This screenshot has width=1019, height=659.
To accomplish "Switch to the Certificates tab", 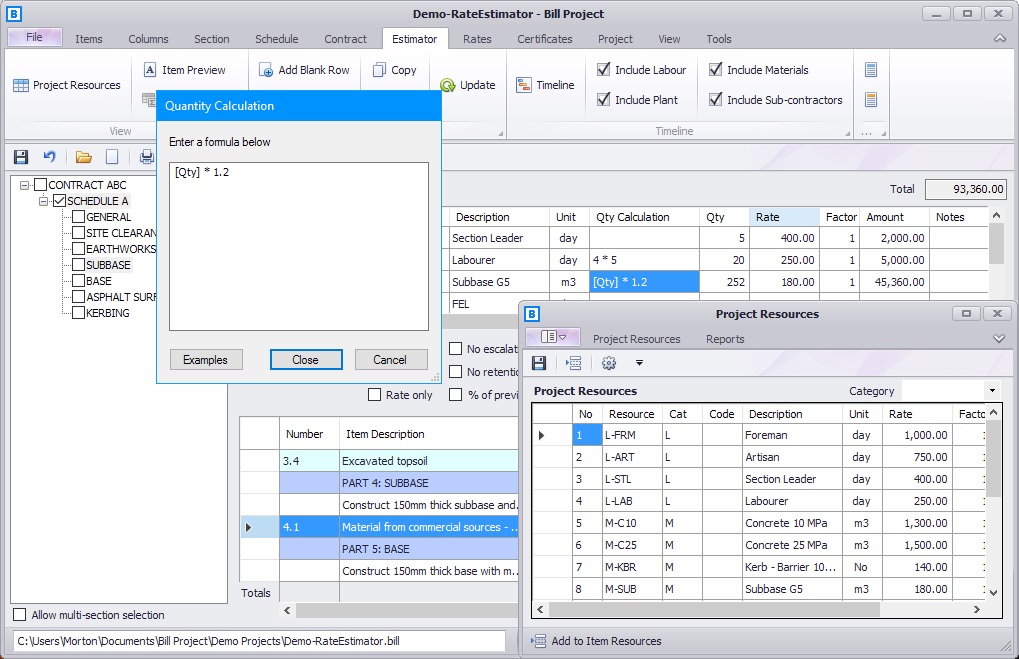I will (x=545, y=39).
